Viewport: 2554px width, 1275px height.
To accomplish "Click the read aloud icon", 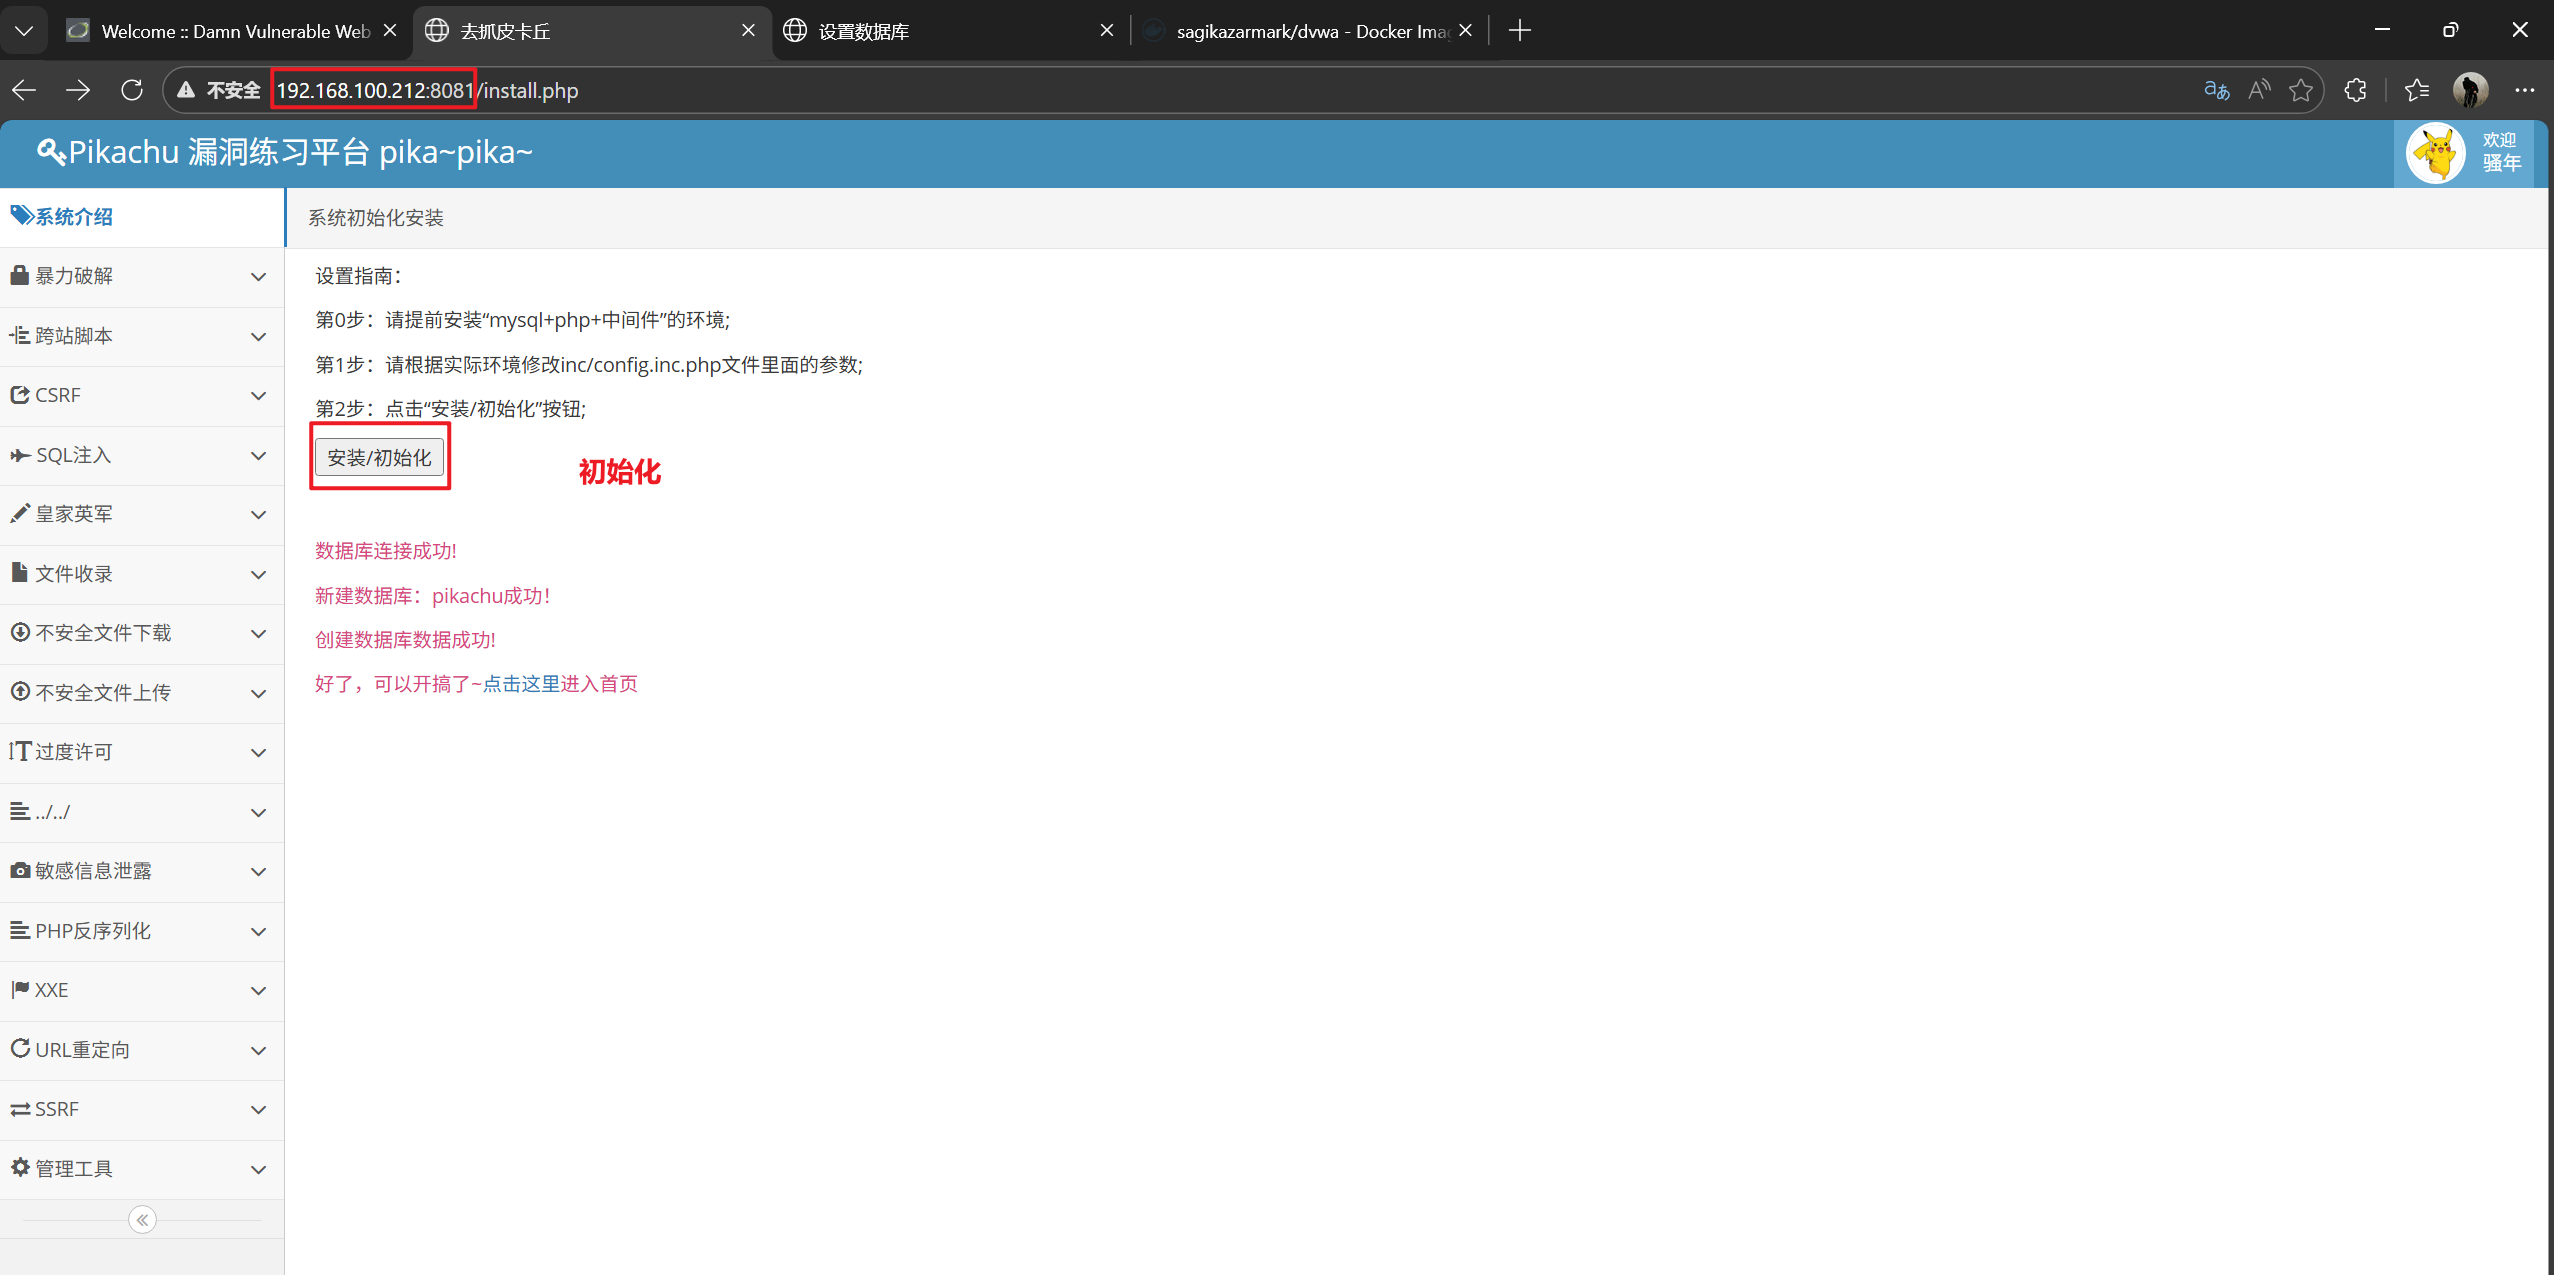I will click(2259, 90).
